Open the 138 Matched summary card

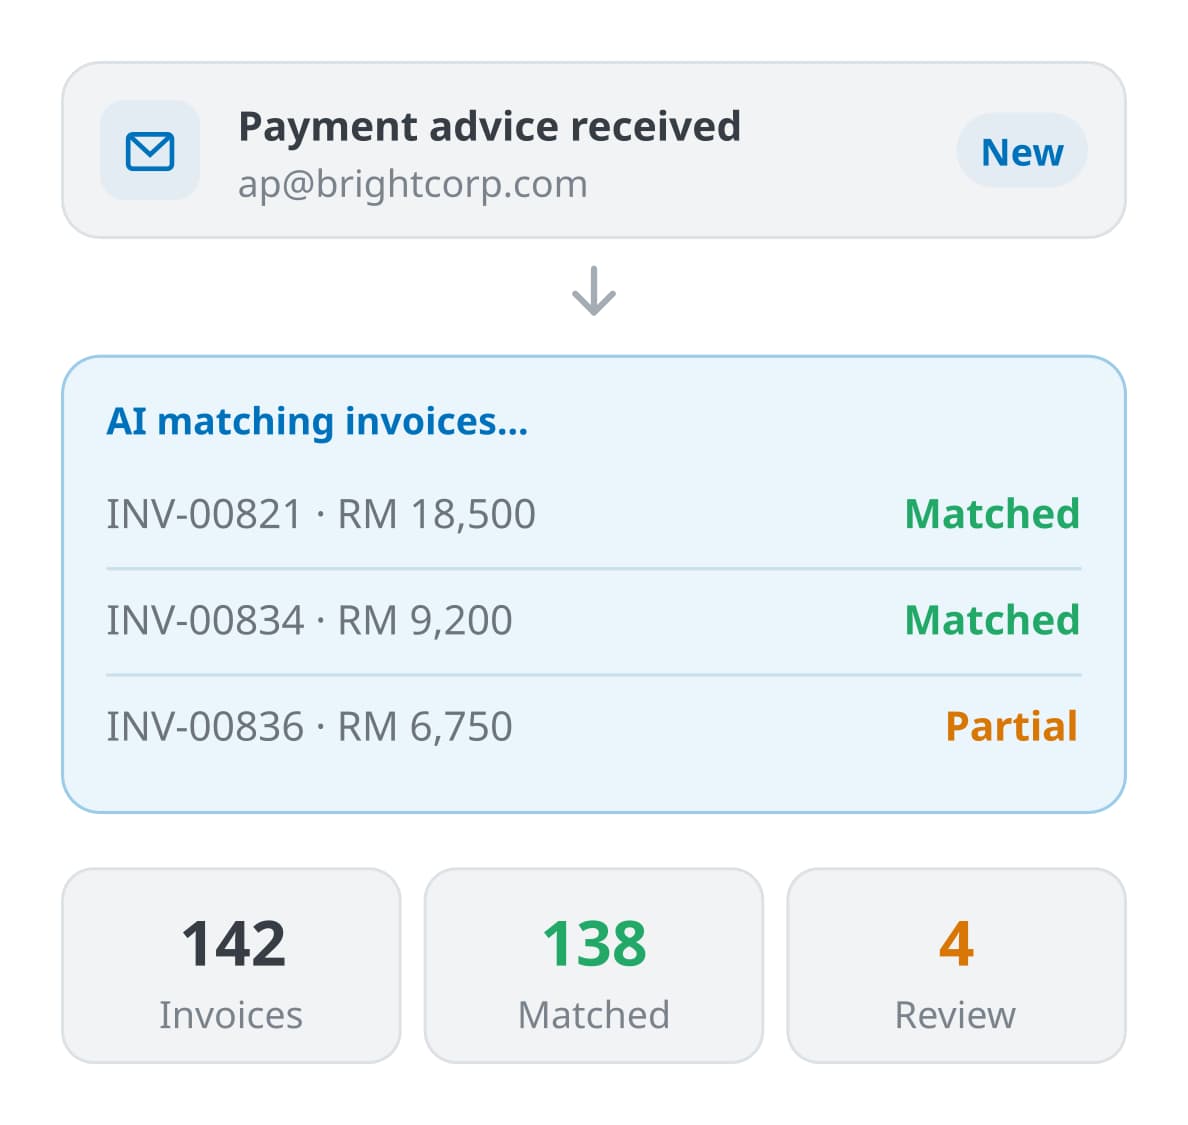point(594,966)
